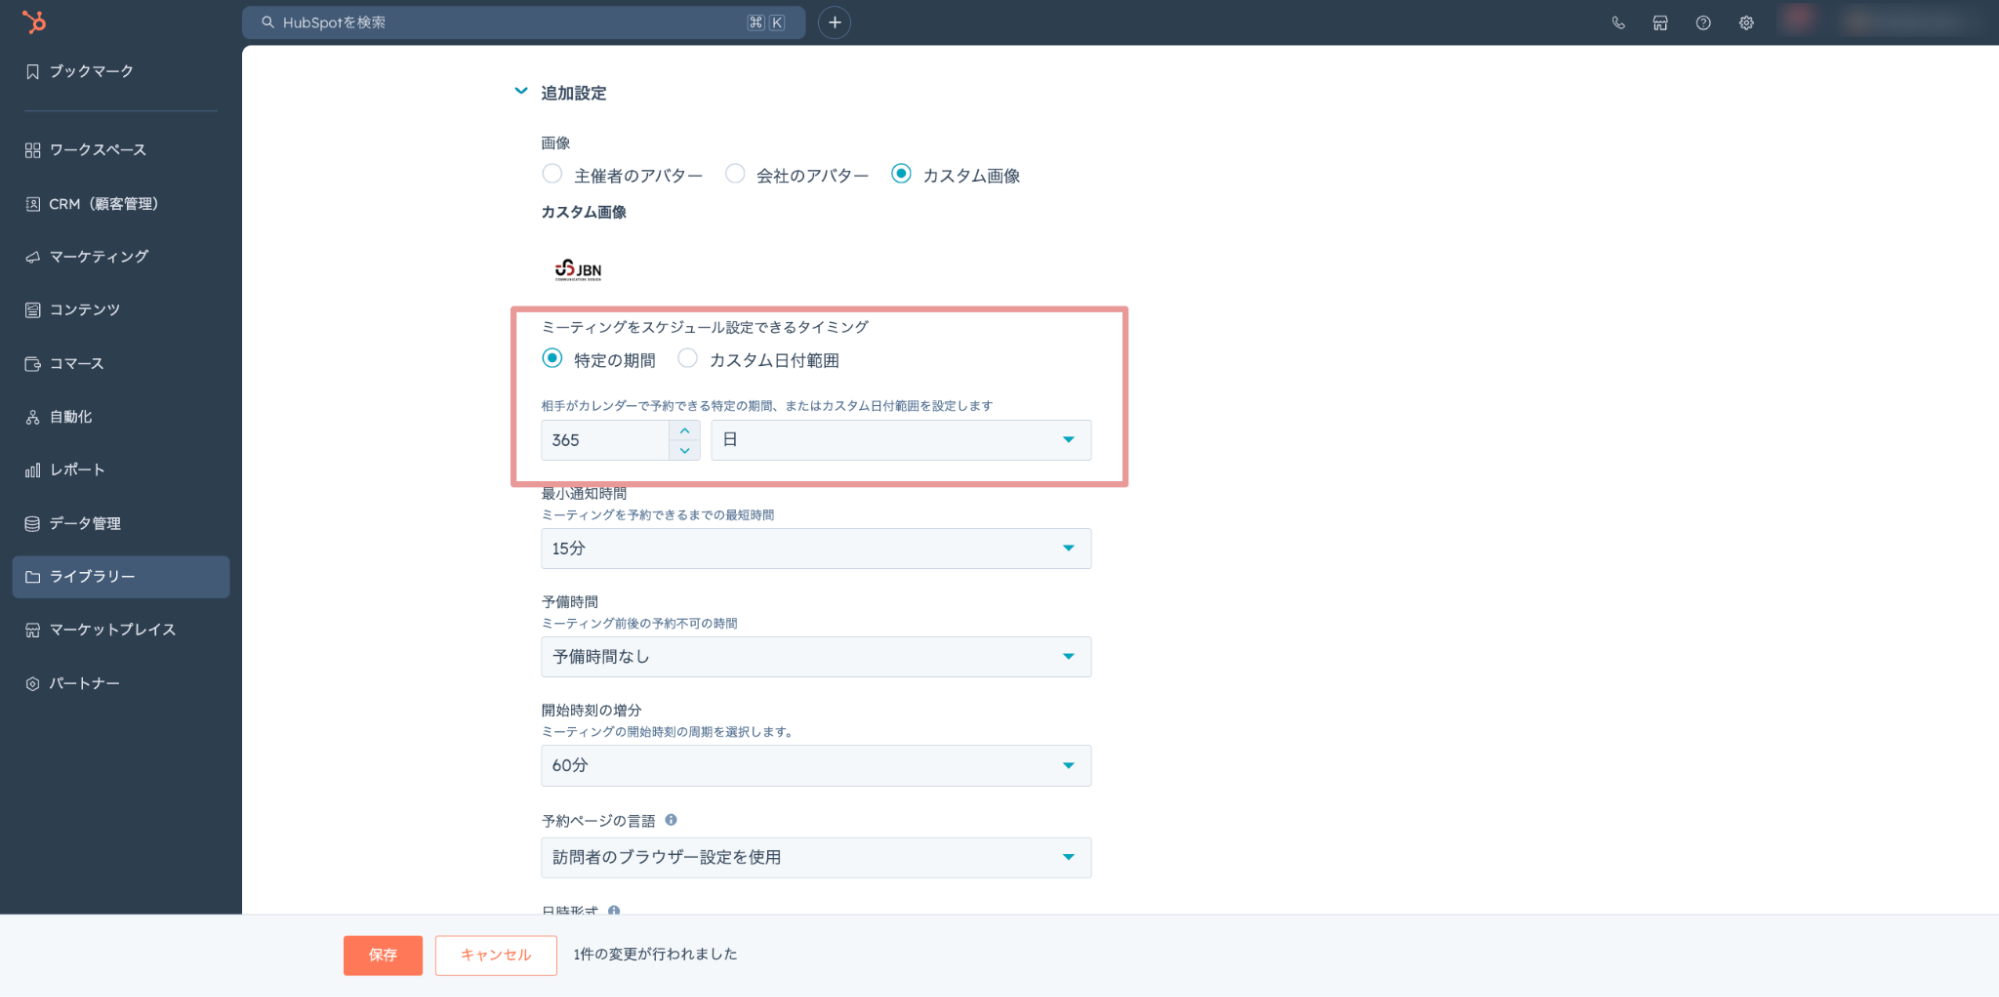The height and width of the screenshot is (997, 1999).
Task: Open the help question mark icon
Action: pos(1703,23)
